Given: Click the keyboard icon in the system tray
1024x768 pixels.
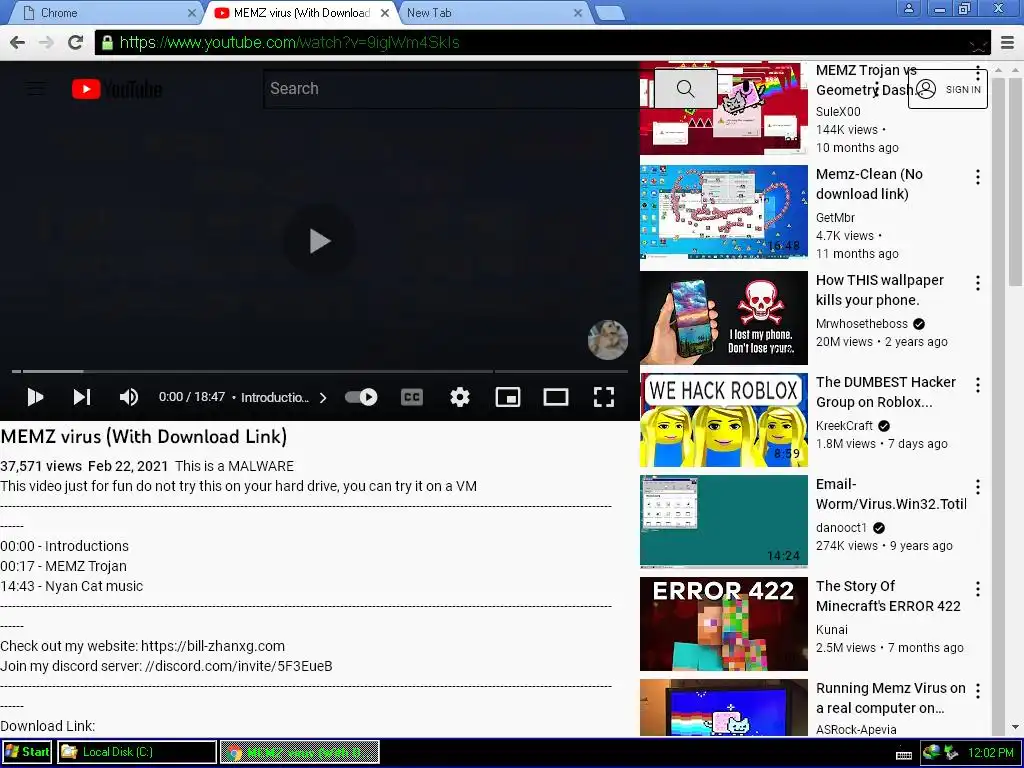Looking at the screenshot, I should tap(904, 754).
